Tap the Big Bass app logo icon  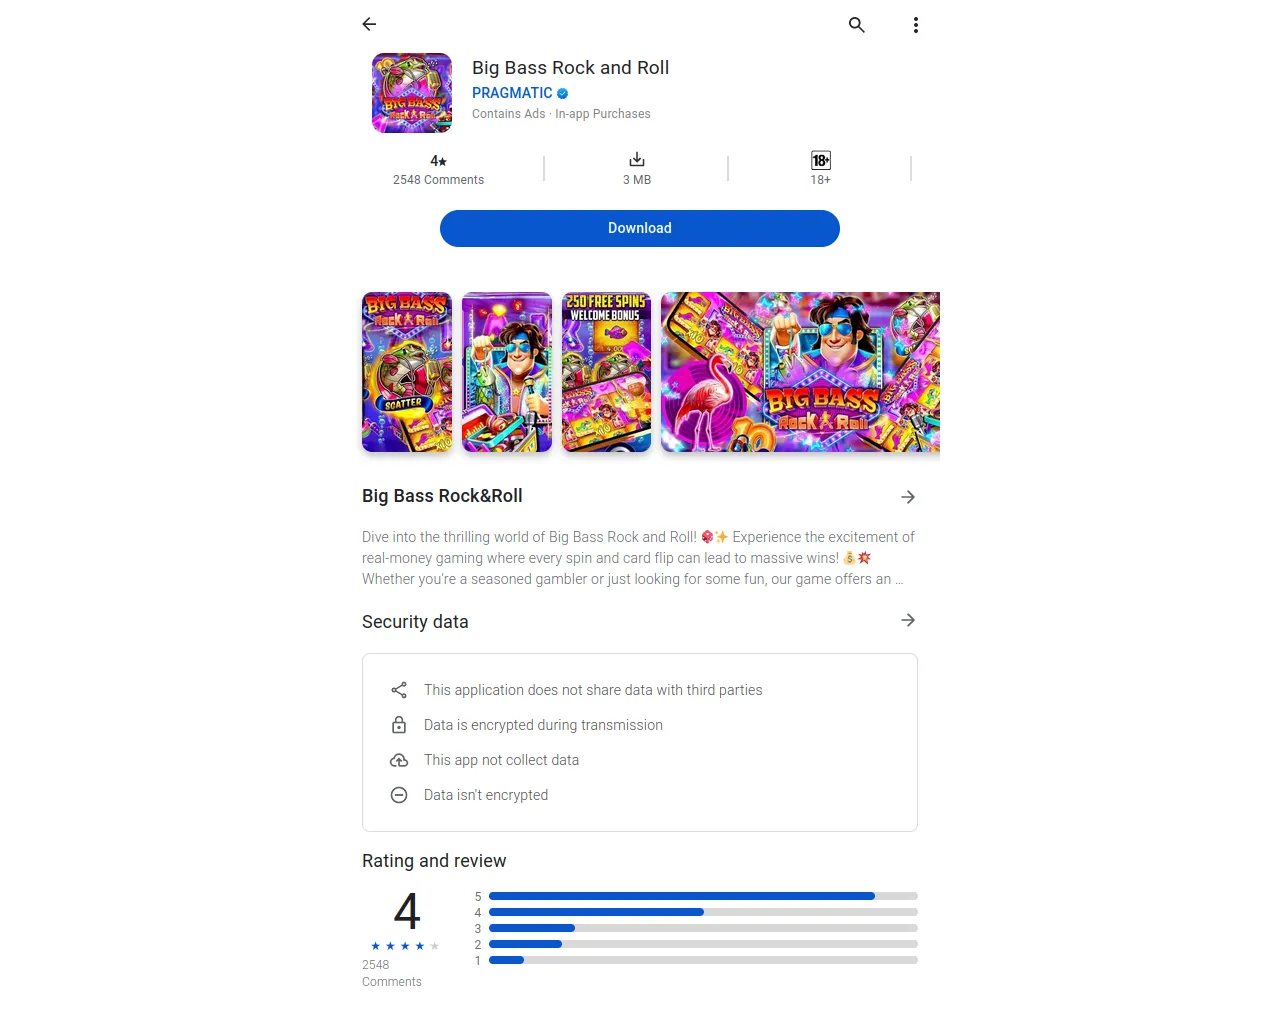[x=412, y=93]
